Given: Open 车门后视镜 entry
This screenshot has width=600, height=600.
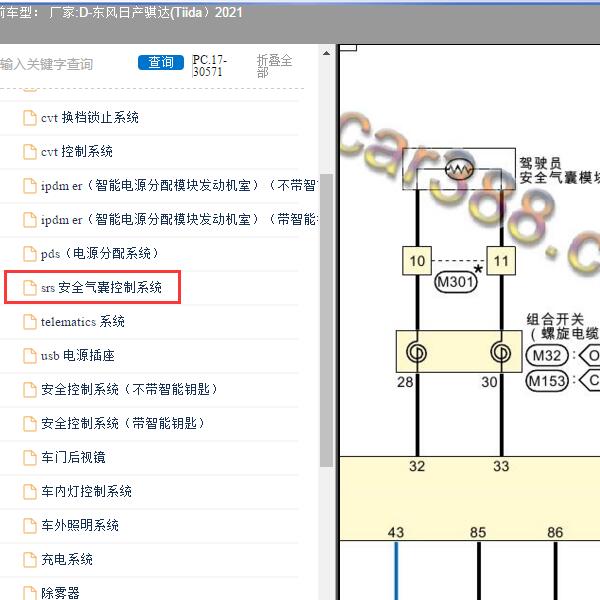Looking at the screenshot, I should click(x=73, y=457).
